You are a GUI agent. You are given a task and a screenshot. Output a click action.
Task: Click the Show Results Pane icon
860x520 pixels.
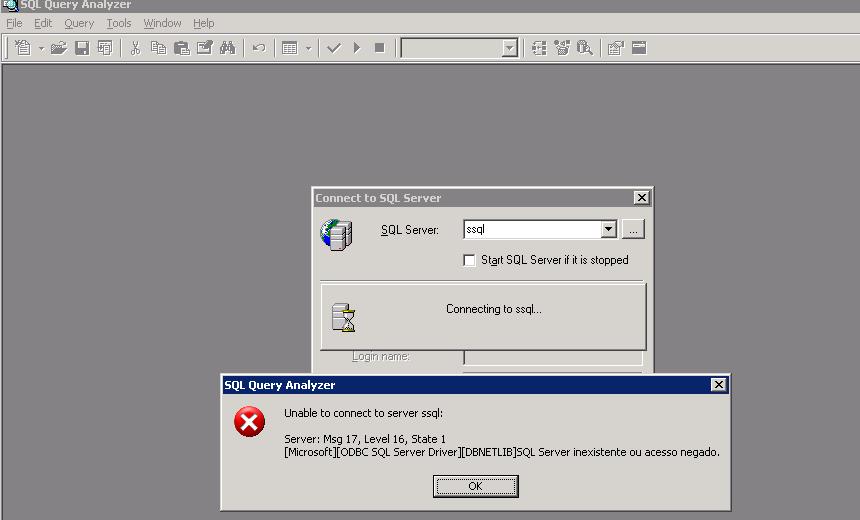pos(639,48)
